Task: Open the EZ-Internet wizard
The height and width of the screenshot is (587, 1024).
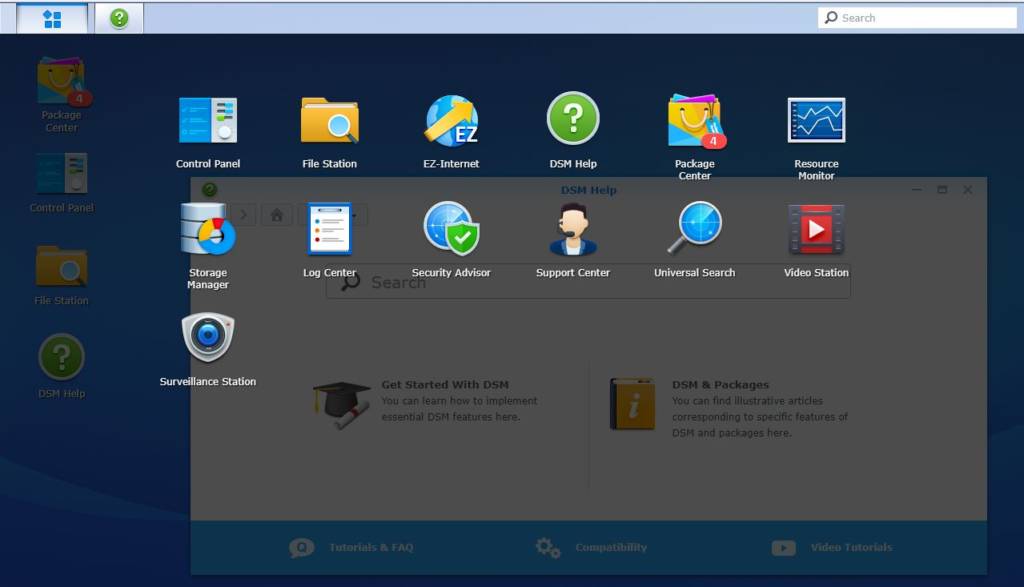Action: [x=451, y=133]
